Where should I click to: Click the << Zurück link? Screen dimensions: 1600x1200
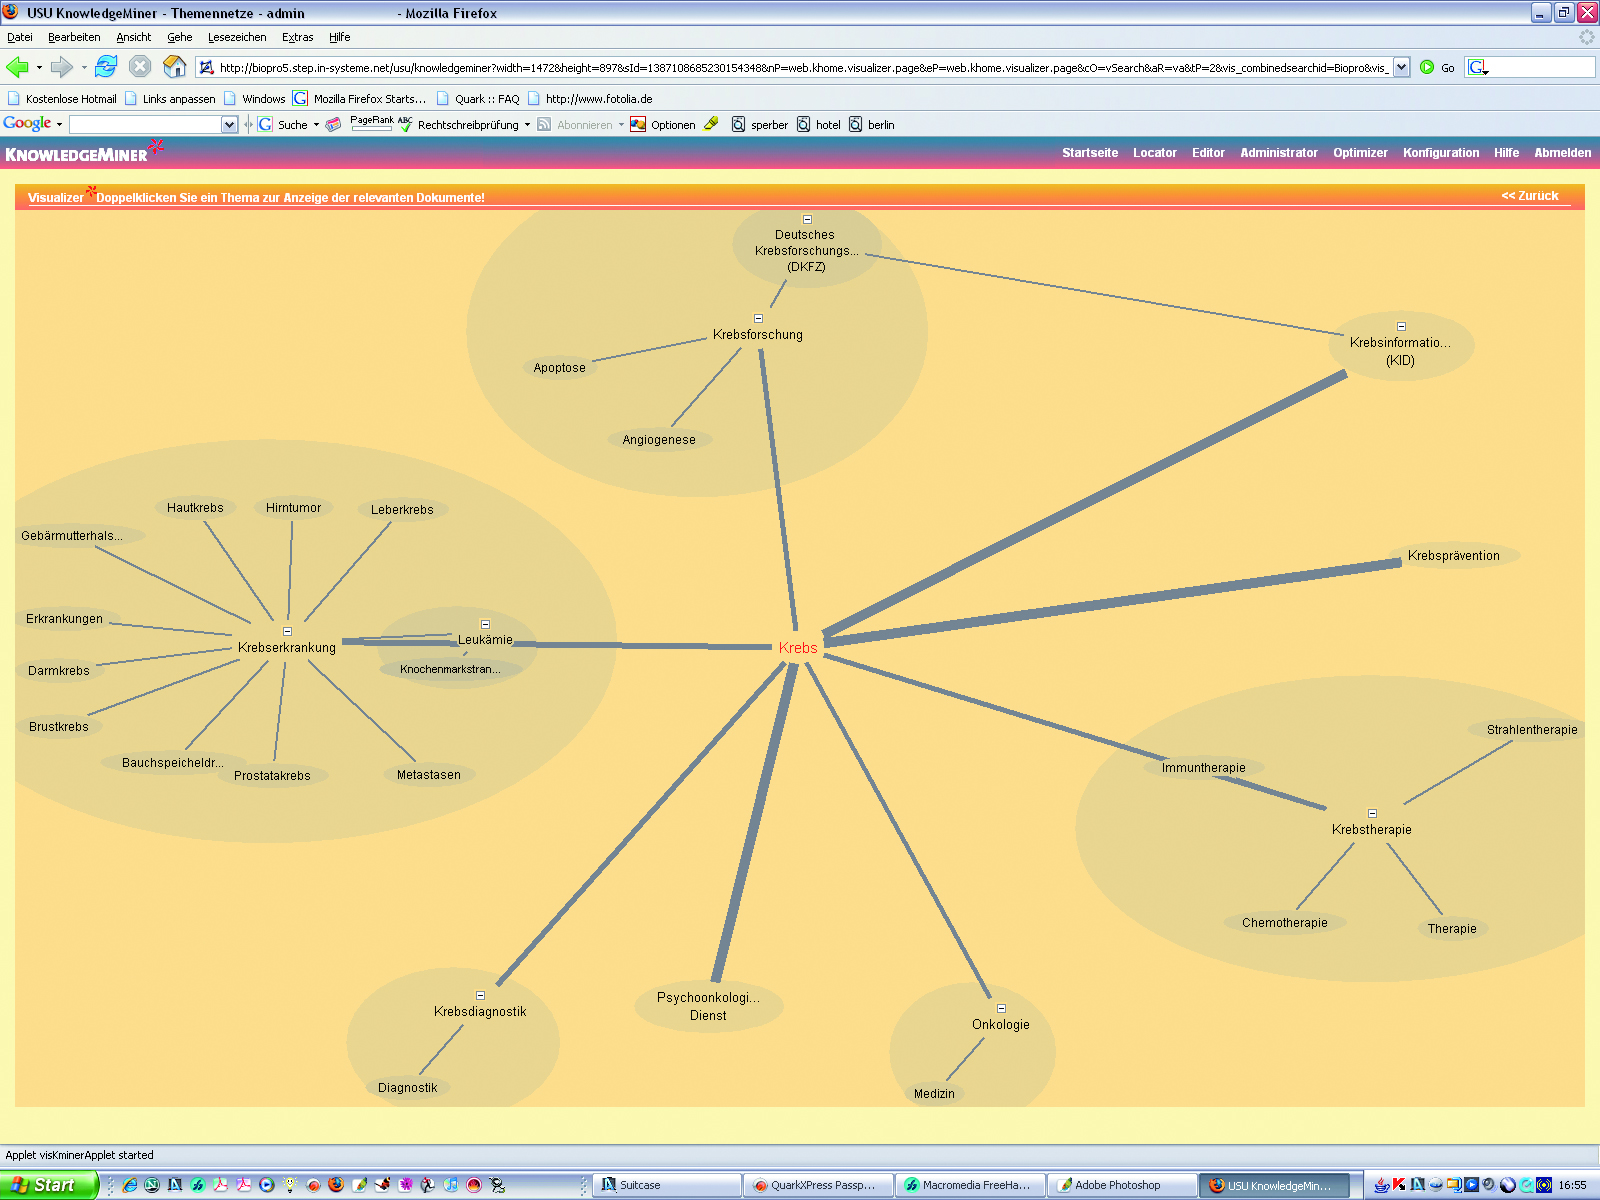(x=1529, y=196)
